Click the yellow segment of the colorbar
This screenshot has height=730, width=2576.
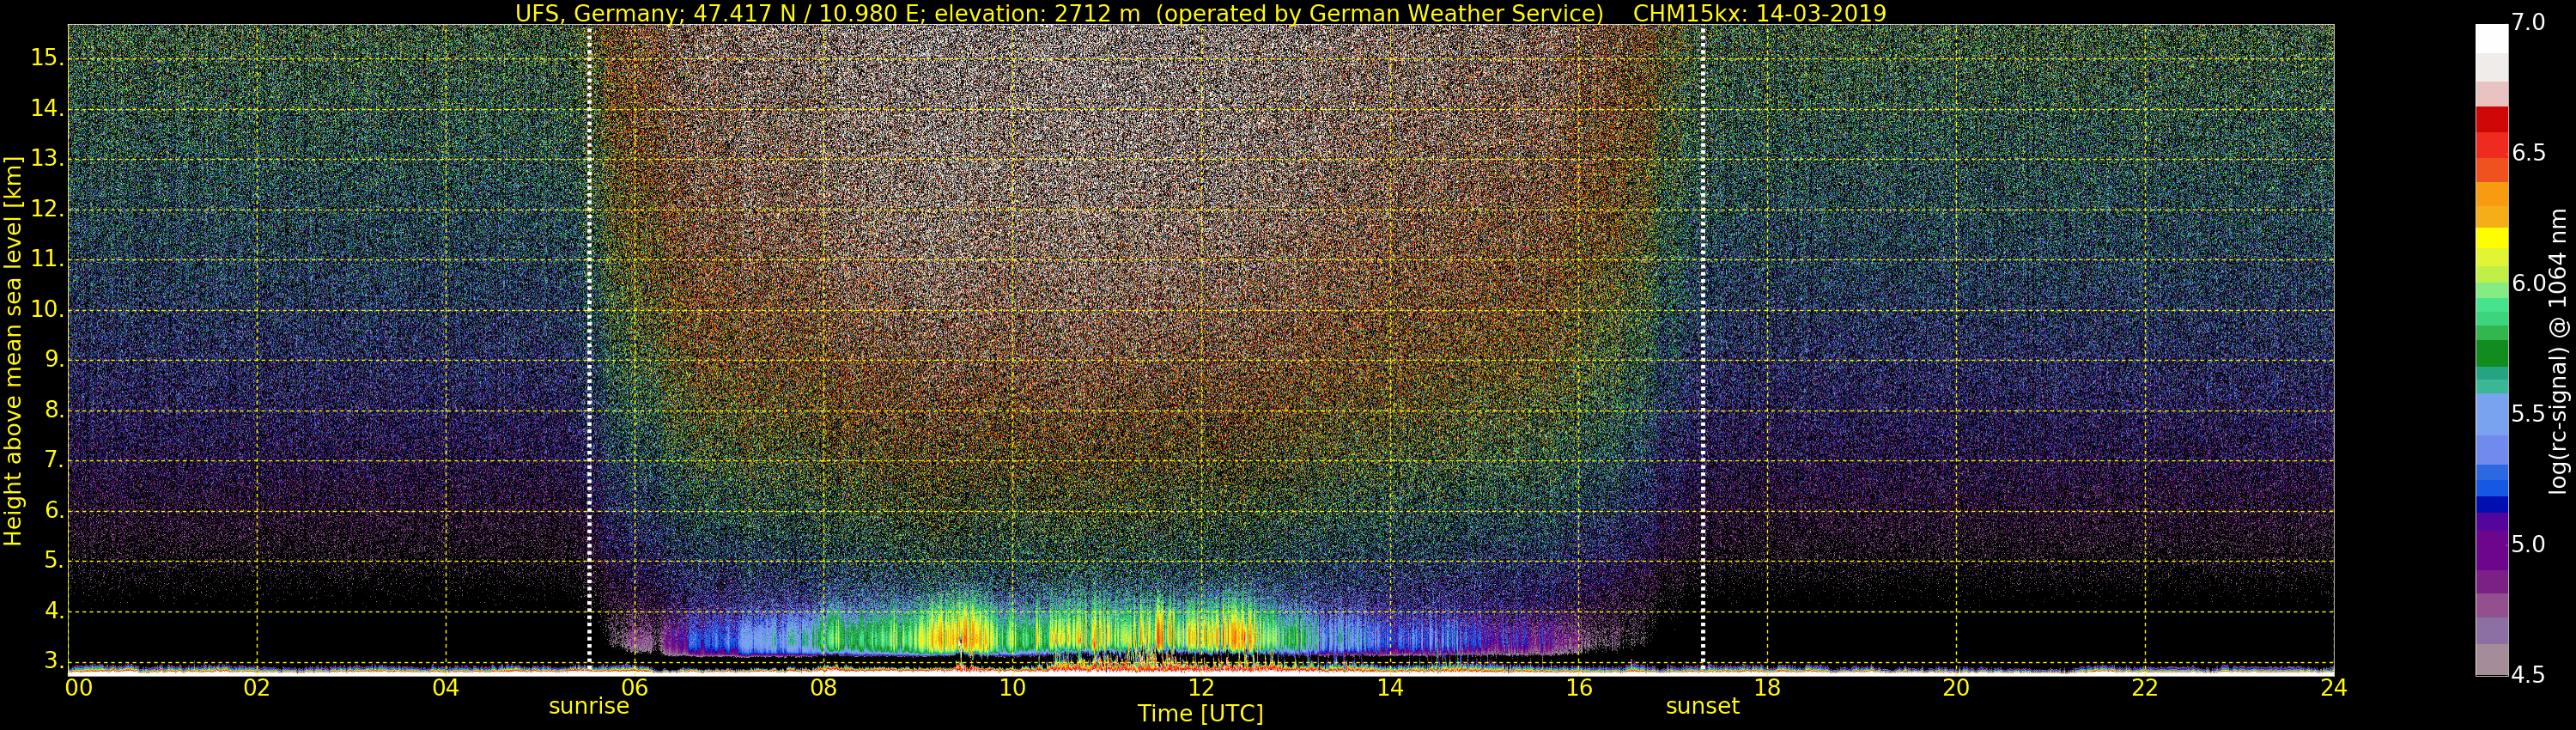(x=2491, y=238)
